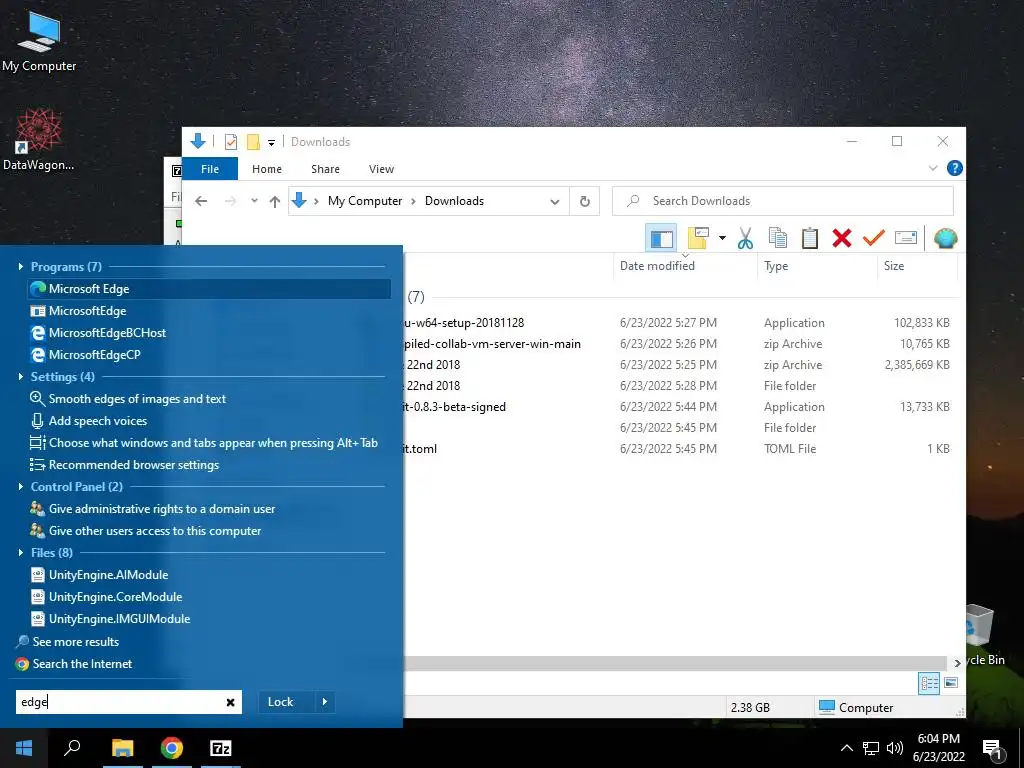Open the recent locations dropdown arrow
The height and width of the screenshot is (768, 1024).
click(x=254, y=201)
